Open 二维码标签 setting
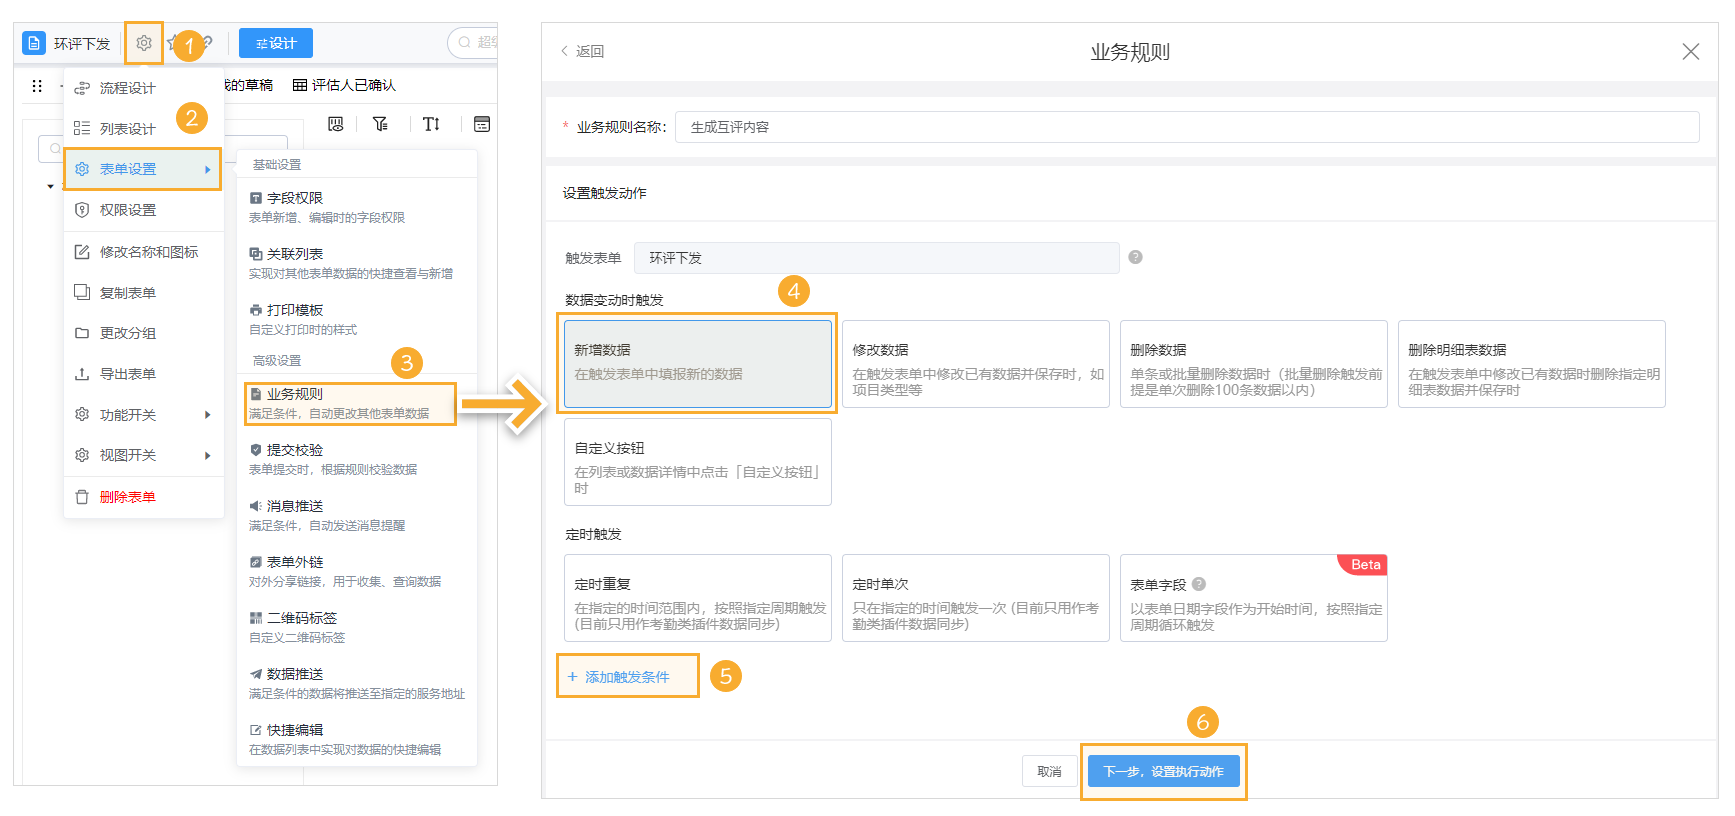Image resolution: width=1735 pixels, height=816 pixels. tap(356, 627)
